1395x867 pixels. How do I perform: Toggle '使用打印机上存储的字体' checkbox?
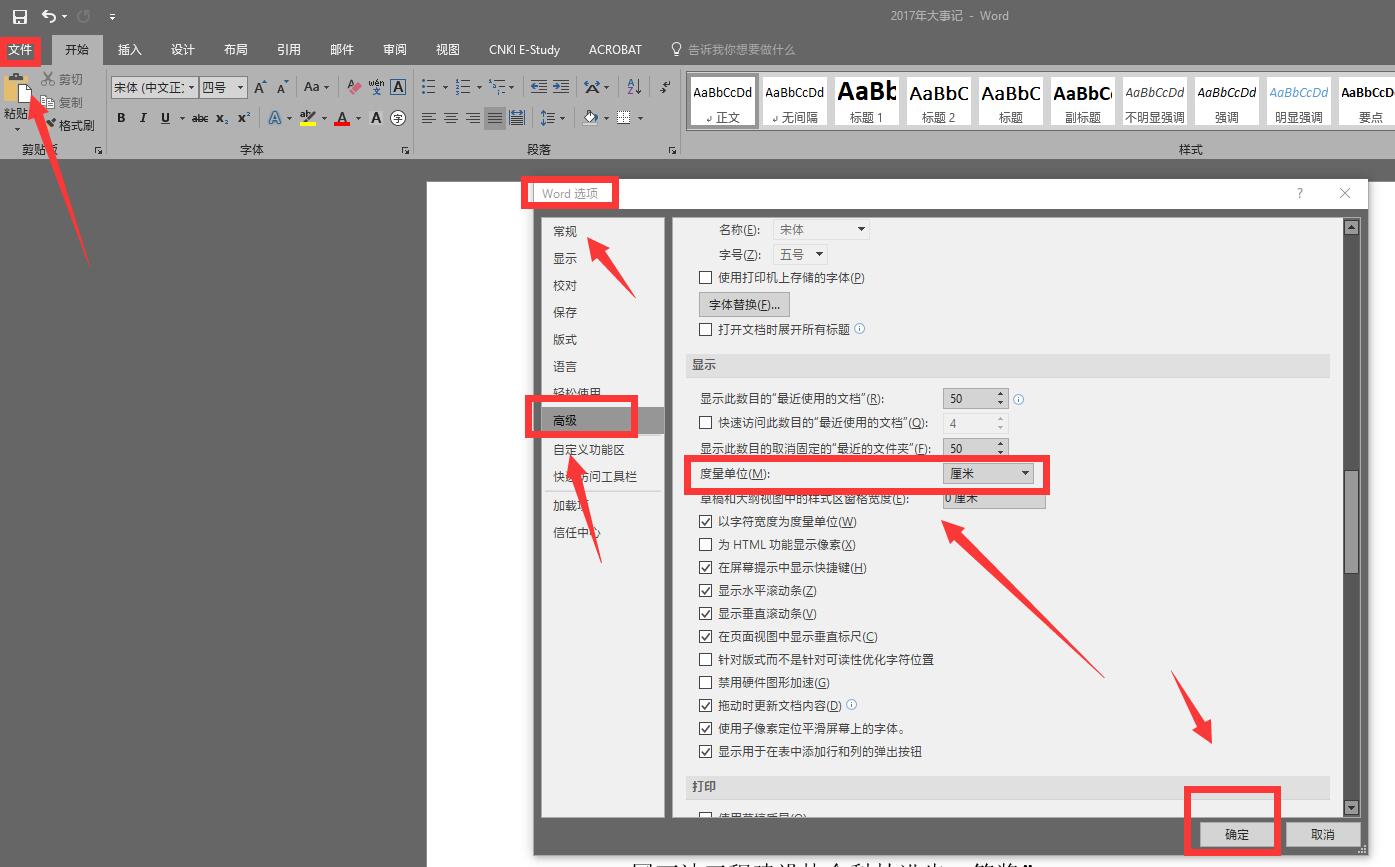[706, 278]
